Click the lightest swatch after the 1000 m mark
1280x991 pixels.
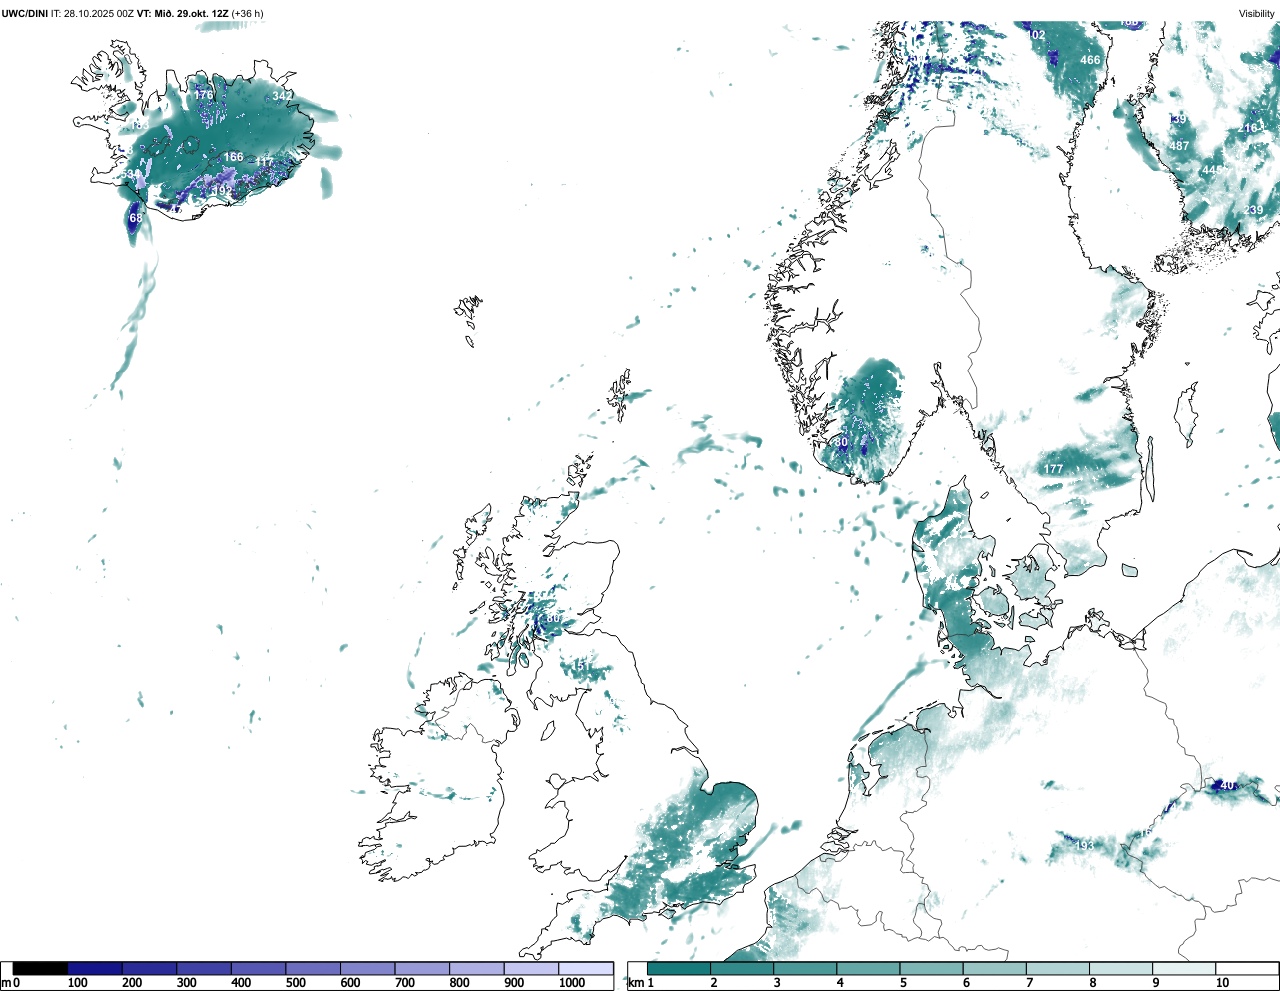point(585,968)
